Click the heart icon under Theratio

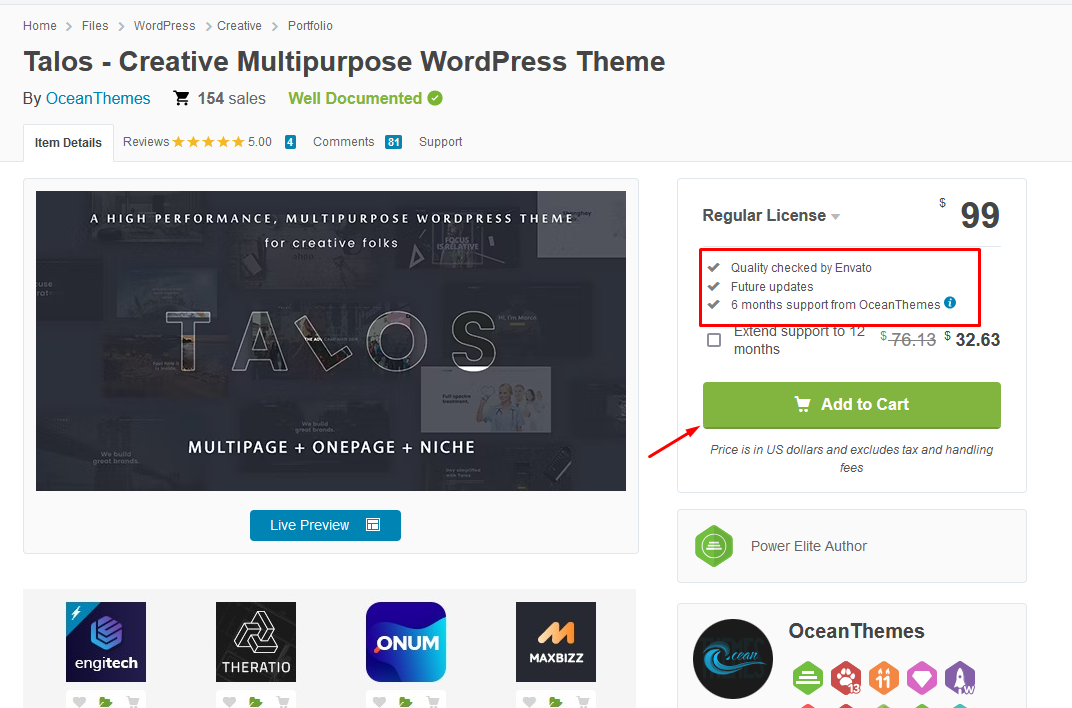click(230, 702)
